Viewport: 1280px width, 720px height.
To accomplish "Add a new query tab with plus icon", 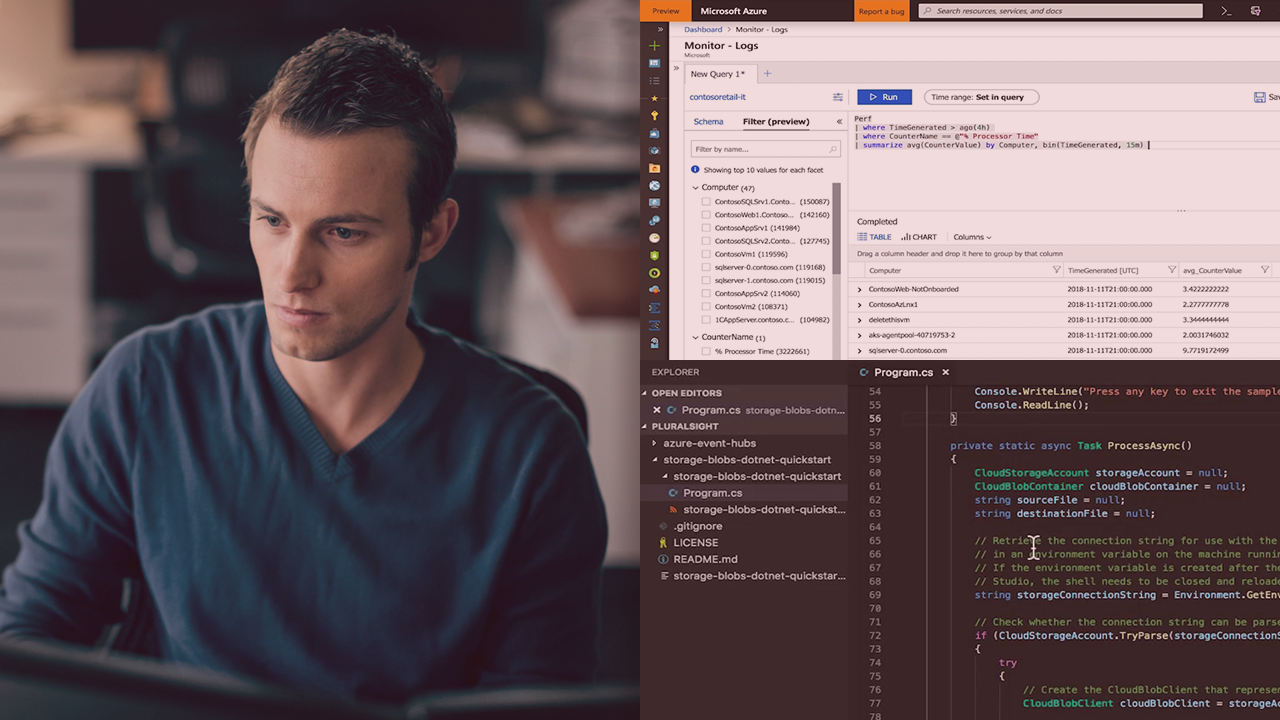I will tap(767, 73).
